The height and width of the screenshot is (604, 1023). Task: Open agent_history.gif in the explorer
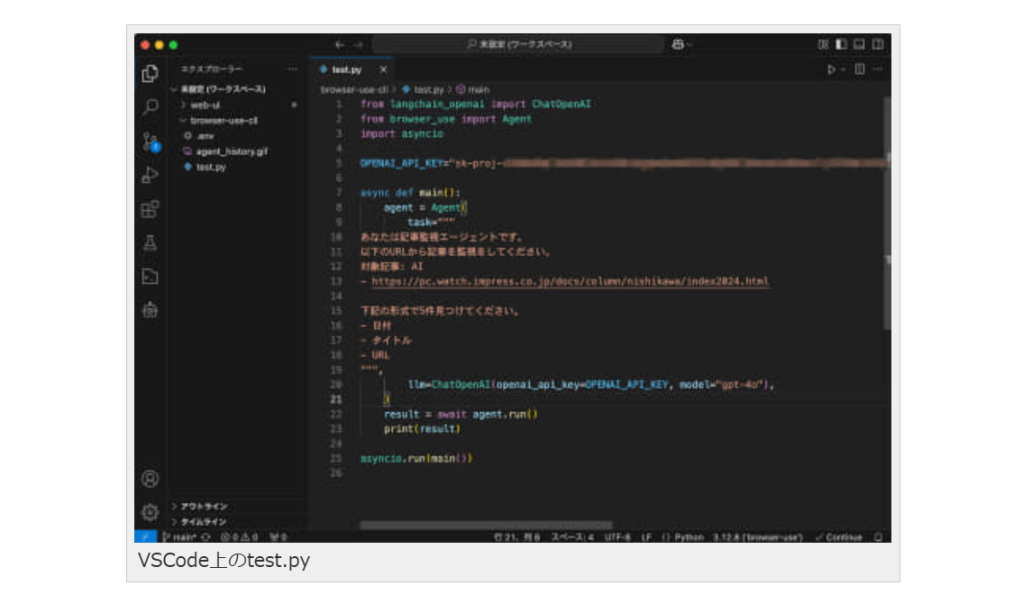coord(224,152)
